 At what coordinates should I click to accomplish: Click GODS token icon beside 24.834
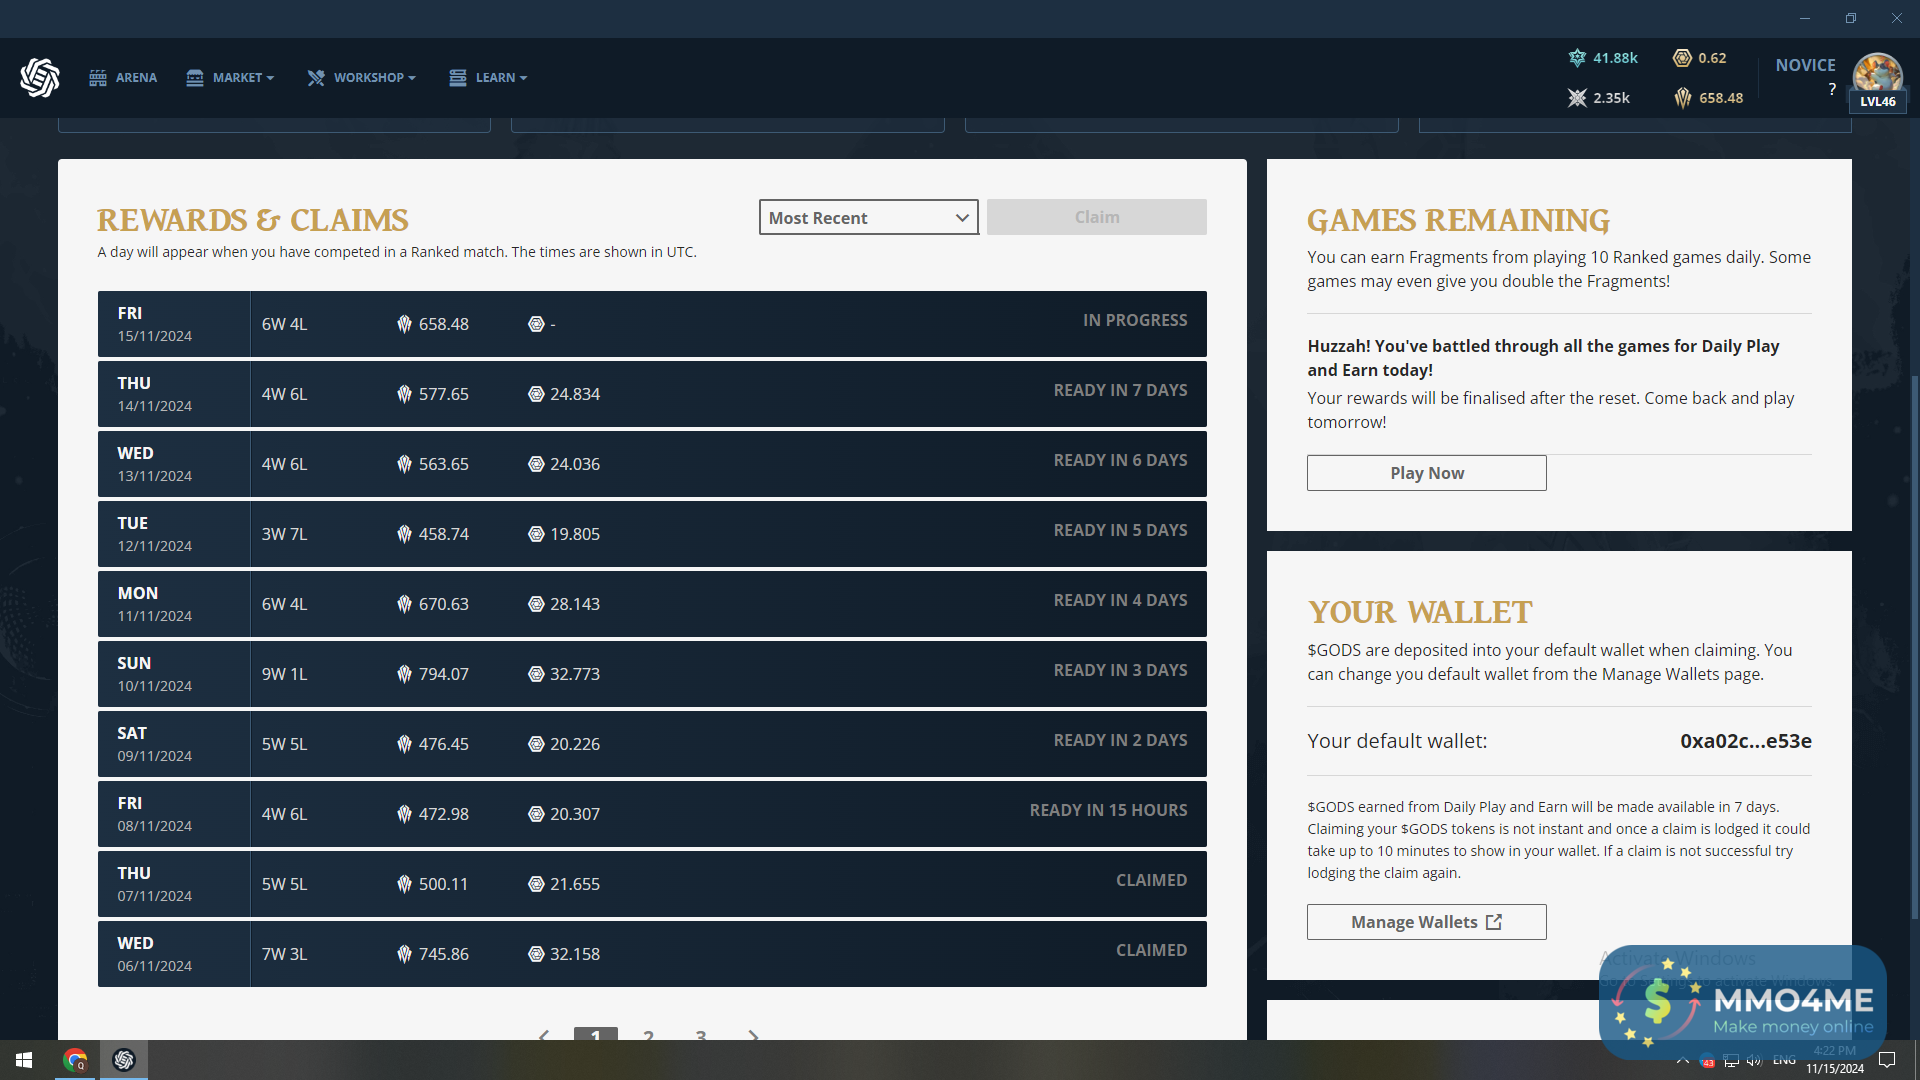click(536, 394)
